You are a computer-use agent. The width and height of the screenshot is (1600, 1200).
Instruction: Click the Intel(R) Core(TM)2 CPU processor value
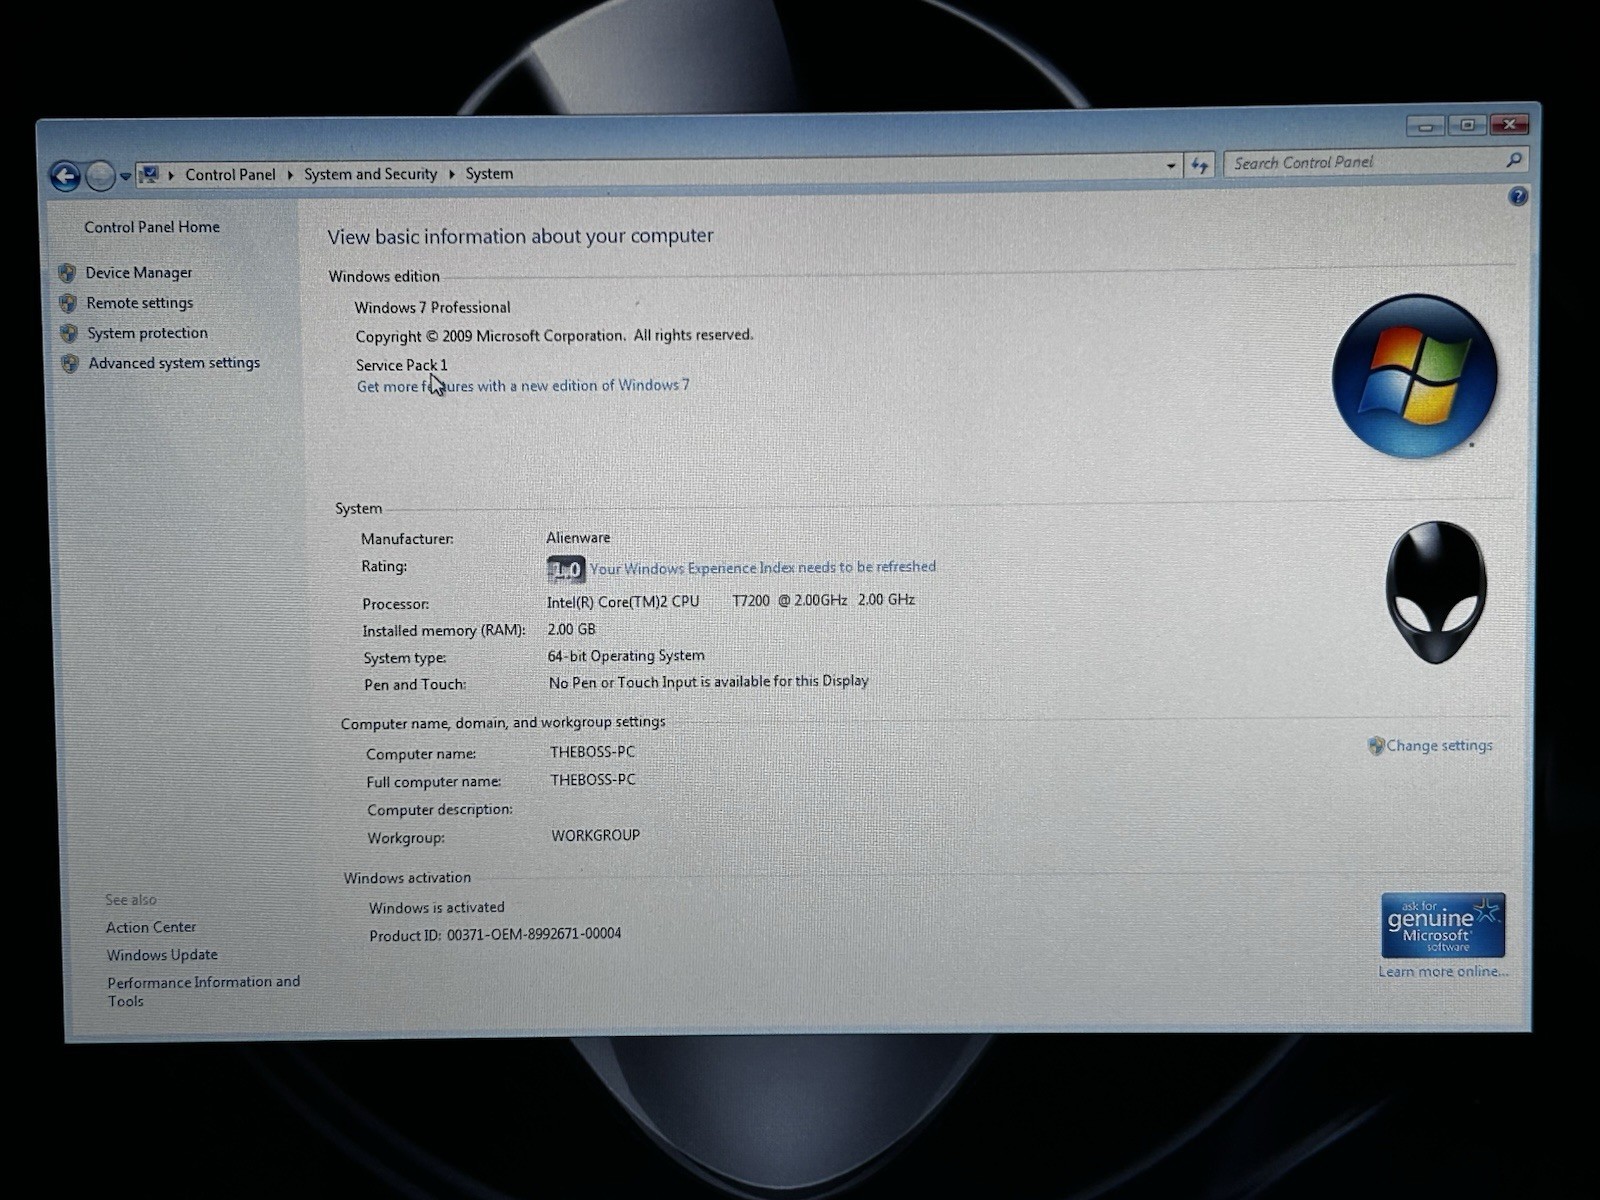pos(731,601)
